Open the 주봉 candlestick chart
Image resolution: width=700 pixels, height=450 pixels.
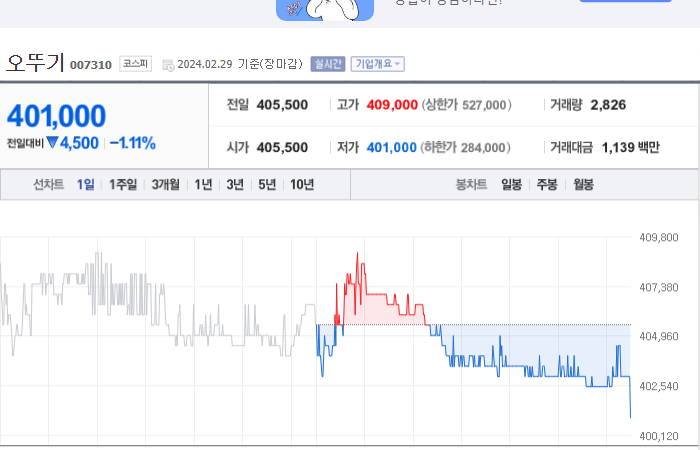click(x=547, y=184)
